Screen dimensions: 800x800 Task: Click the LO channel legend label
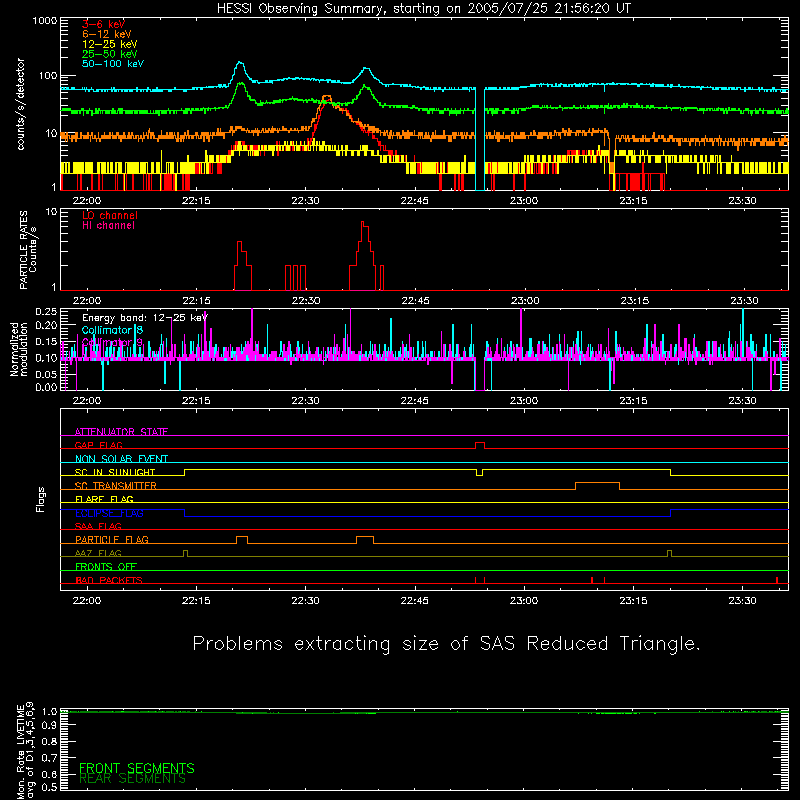[109, 215]
